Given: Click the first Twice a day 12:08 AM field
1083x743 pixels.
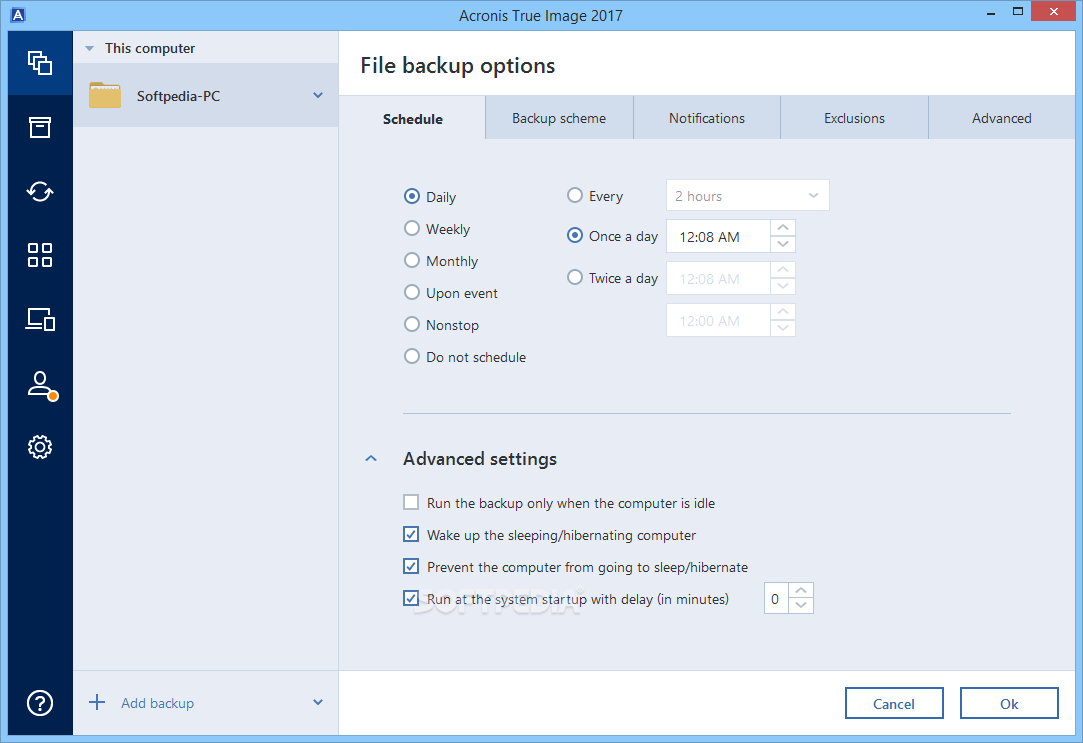Looking at the screenshot, I should coord(718,278).
